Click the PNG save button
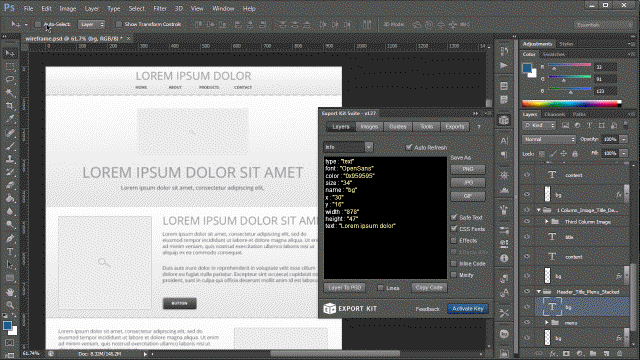Image resolution: width=640 pixels, height=360 pixels. (x=468, y=169)
